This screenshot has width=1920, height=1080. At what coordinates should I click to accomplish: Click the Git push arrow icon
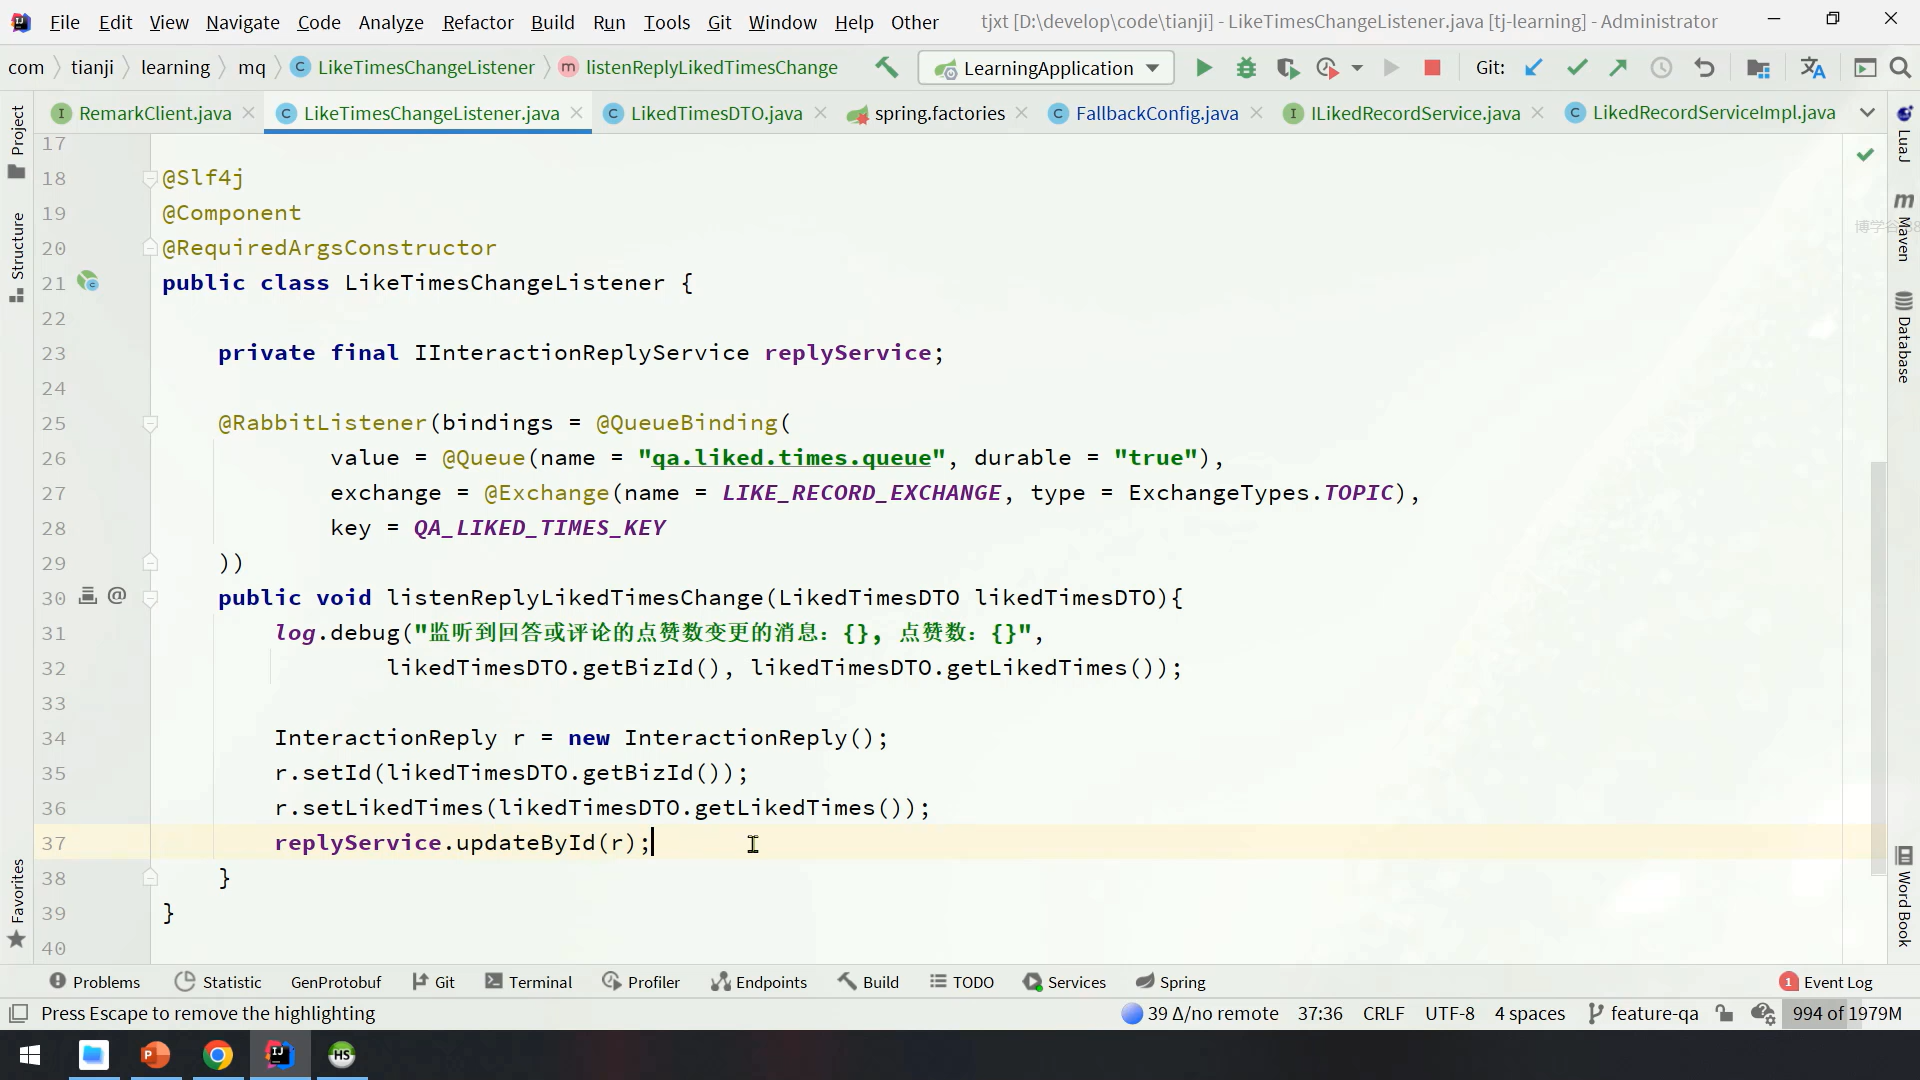pos(1618,68)
